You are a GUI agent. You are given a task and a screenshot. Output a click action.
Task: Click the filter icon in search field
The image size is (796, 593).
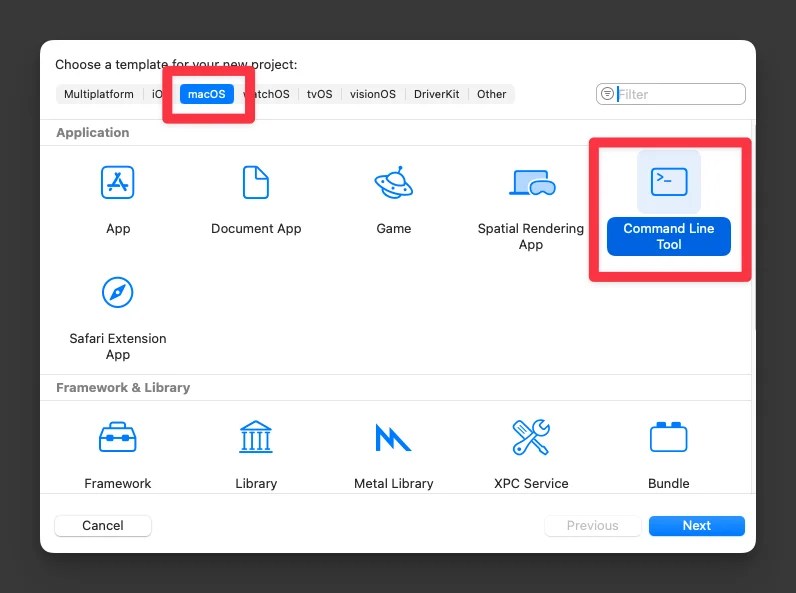click(x=607, y=94)
